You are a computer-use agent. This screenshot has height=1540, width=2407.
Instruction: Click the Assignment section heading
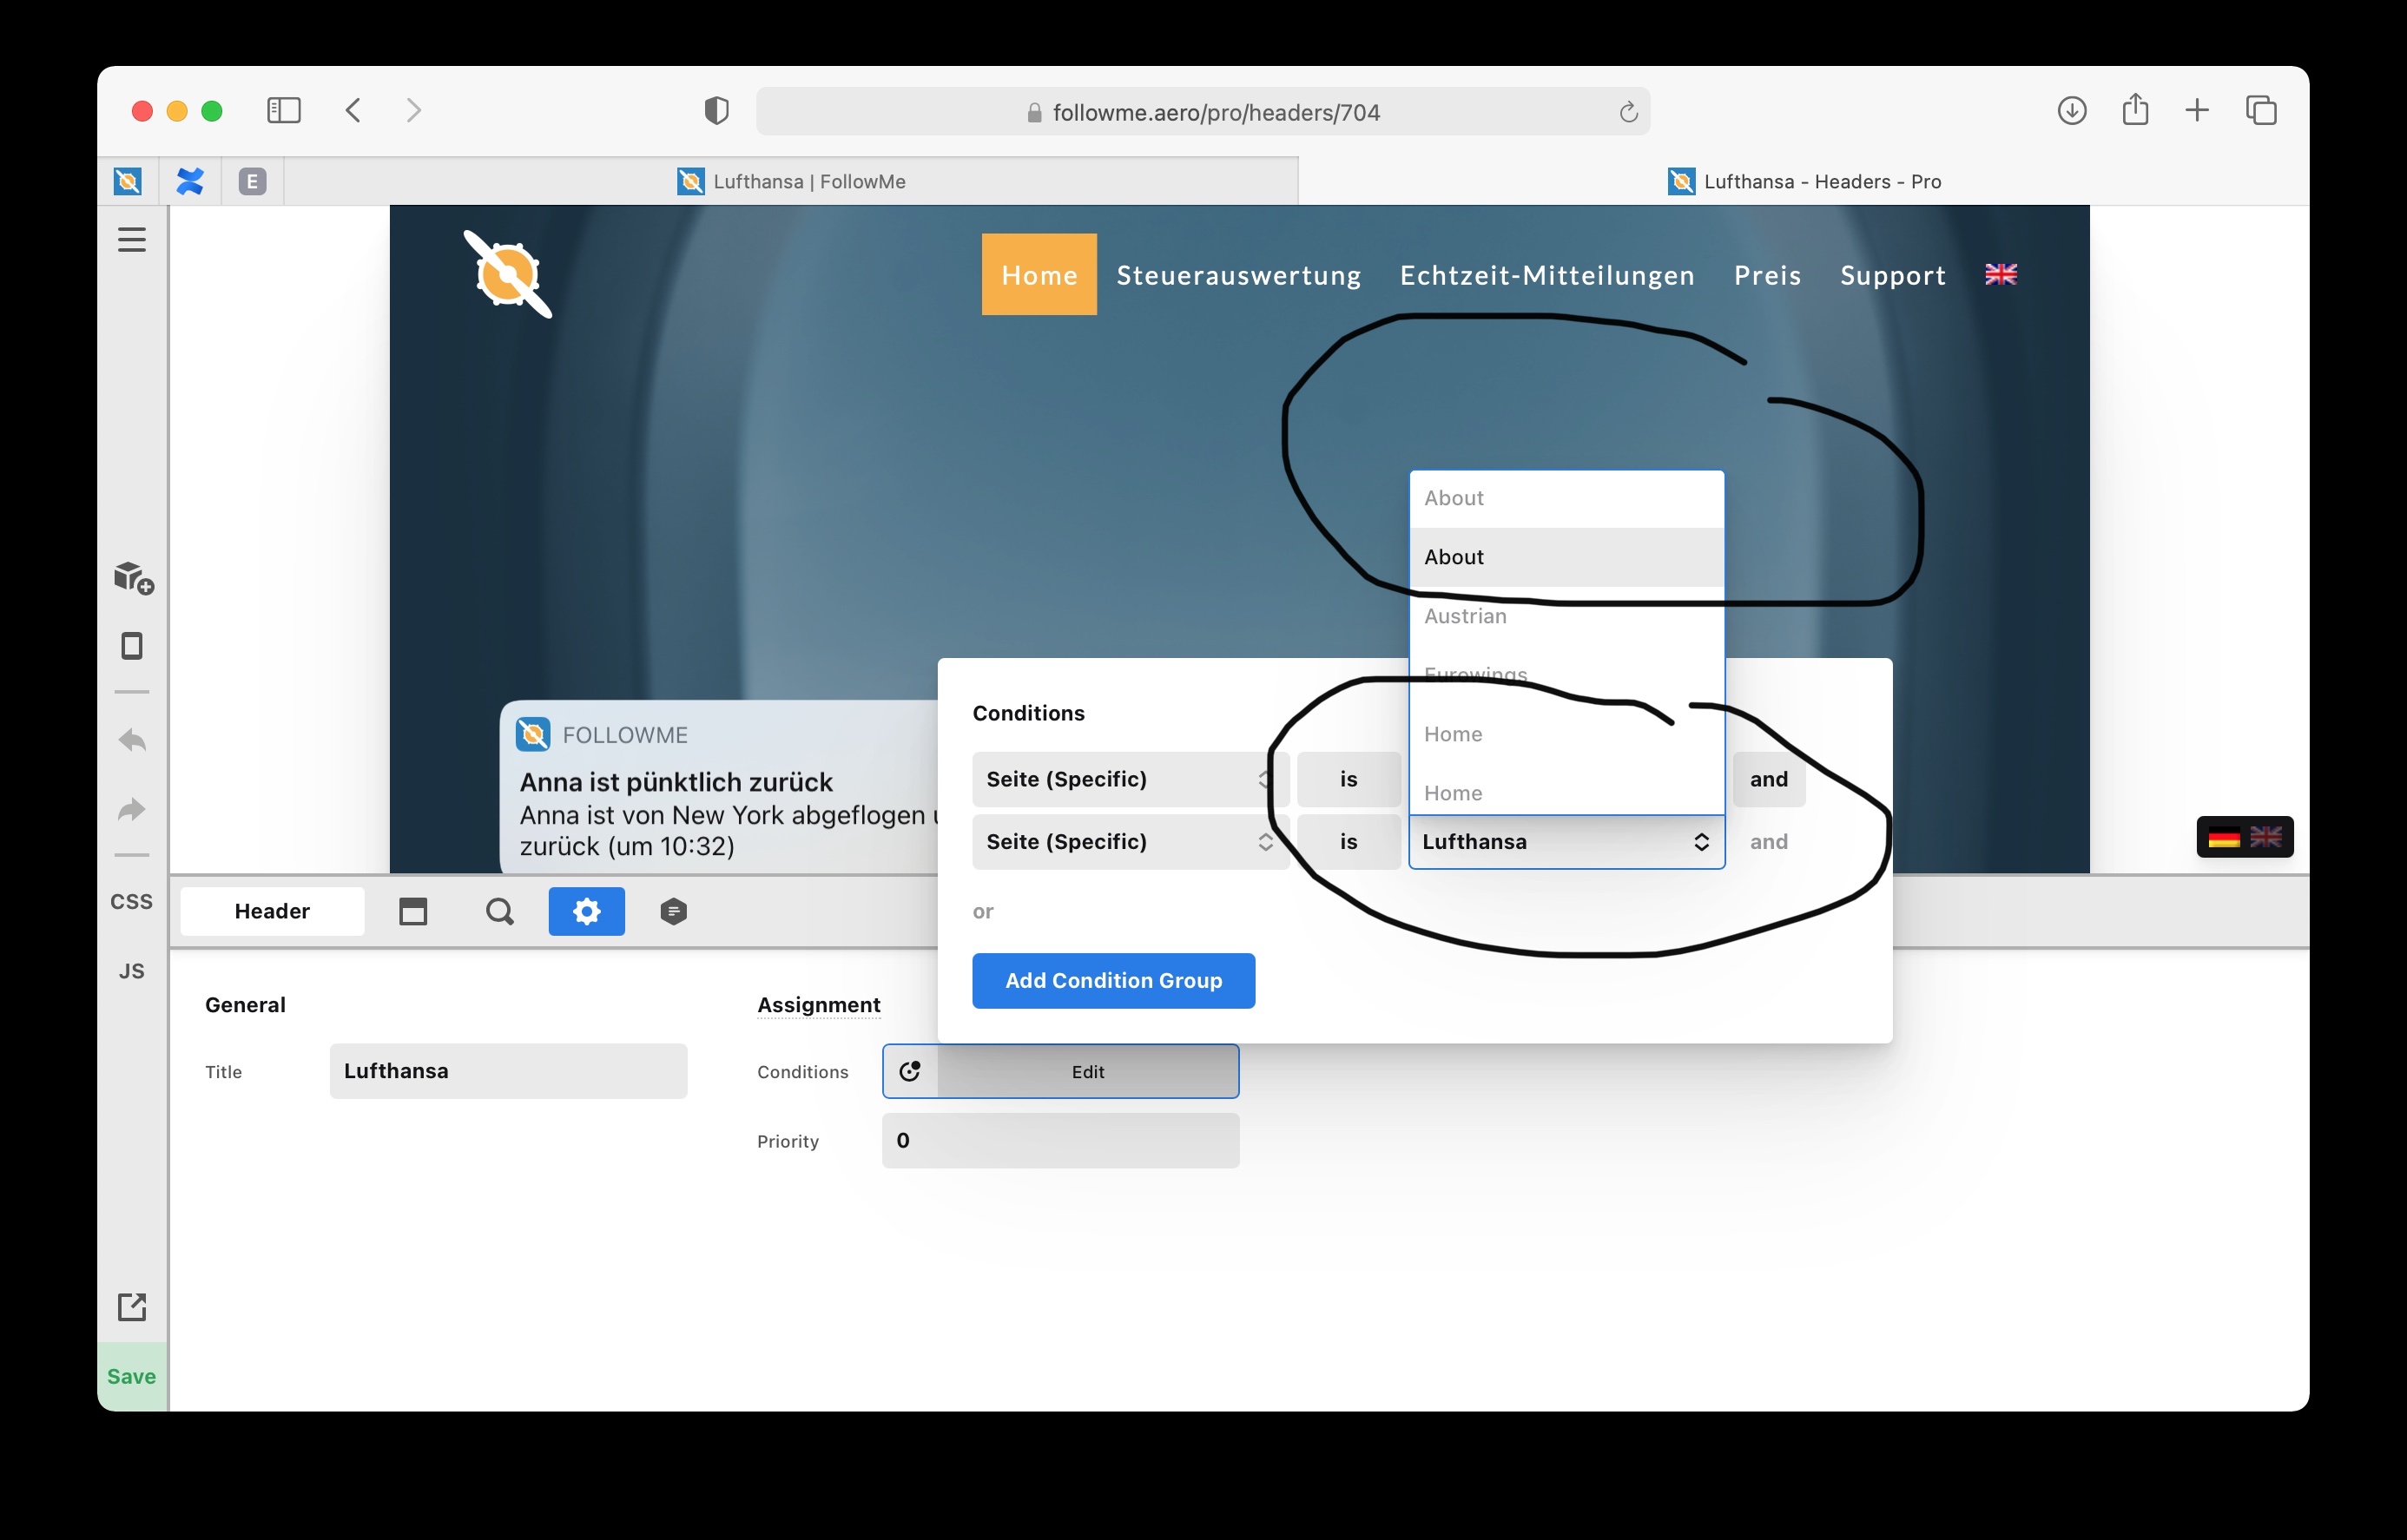[819, 1005]
